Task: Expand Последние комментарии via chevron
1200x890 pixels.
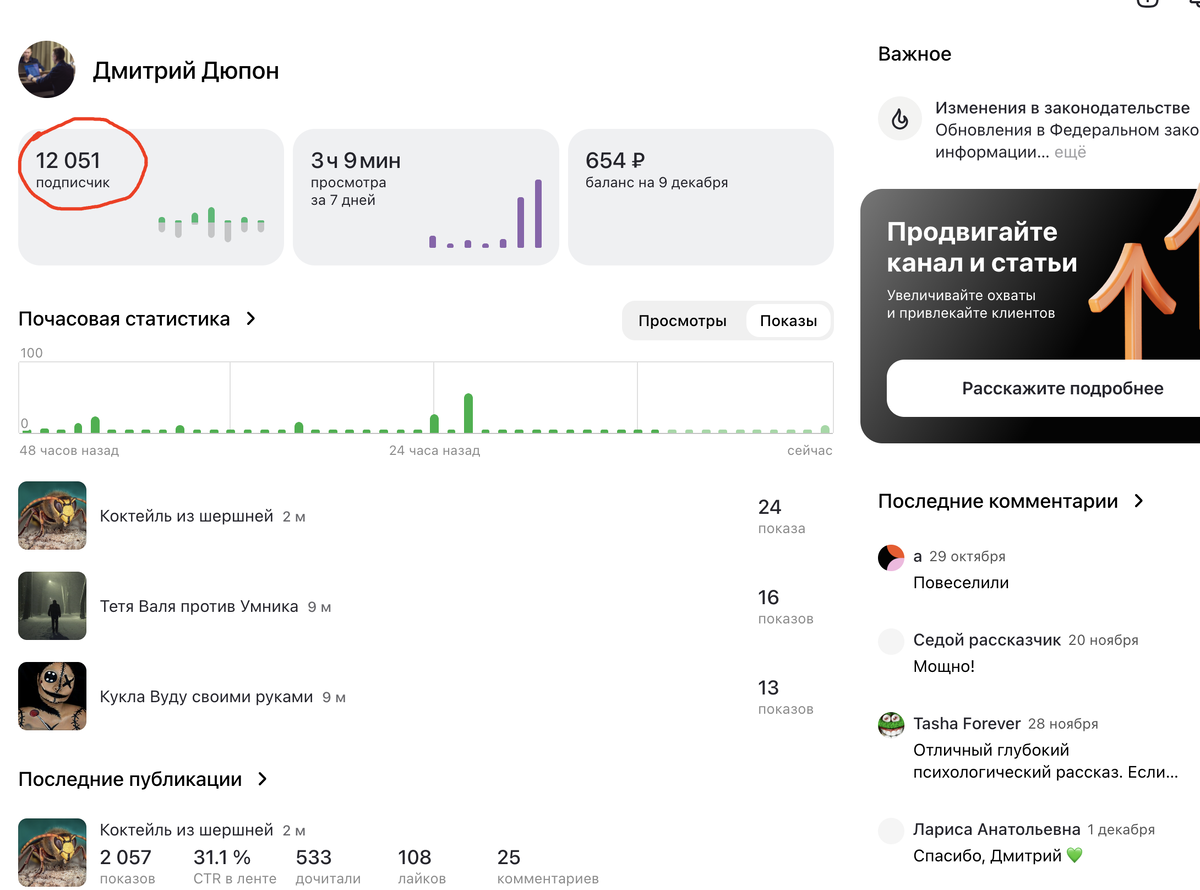Action: [x=1139, y=501]
